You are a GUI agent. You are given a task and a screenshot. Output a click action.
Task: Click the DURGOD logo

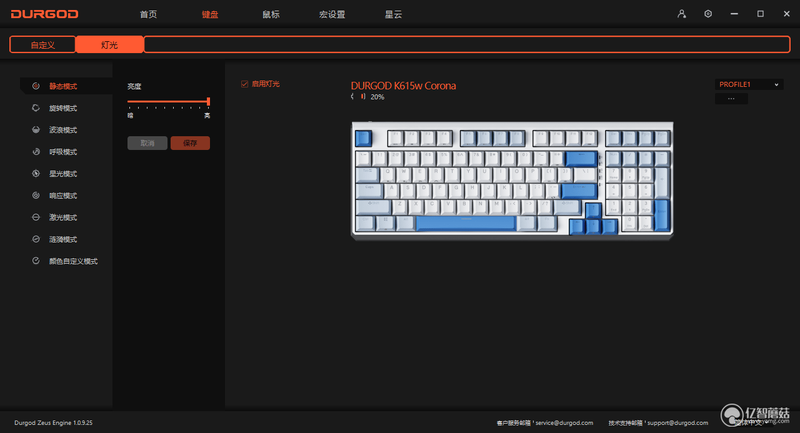pos(44,14)
